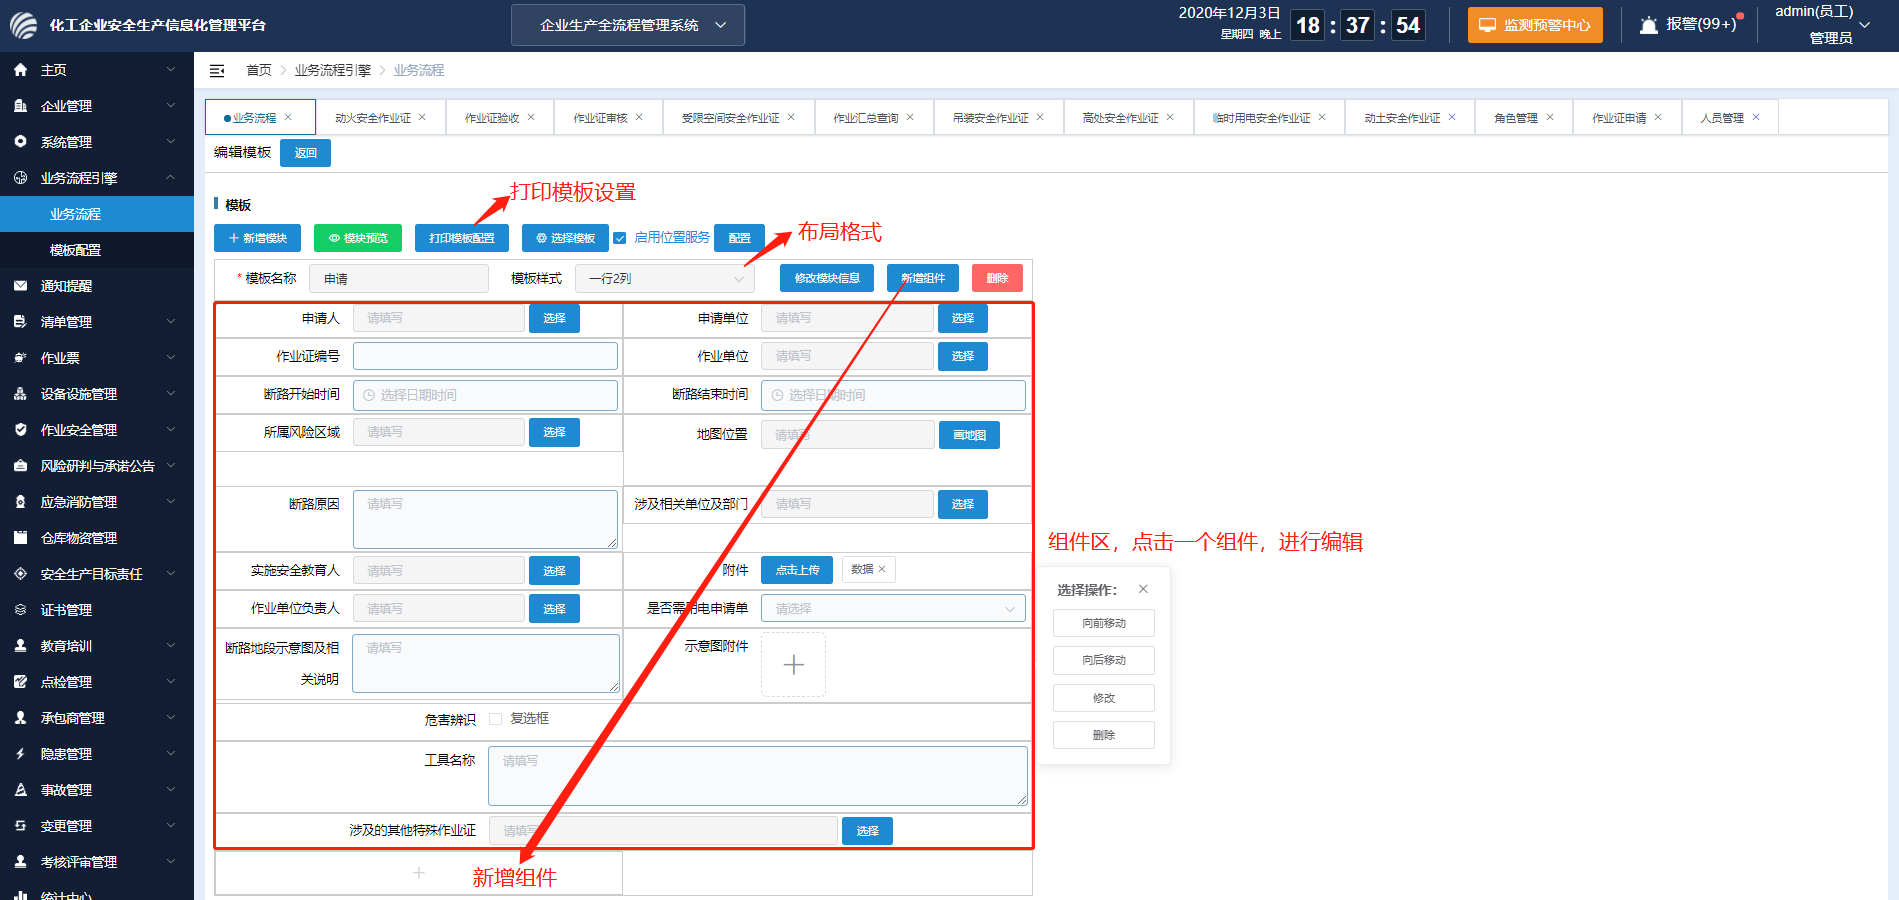This screenshot has width=1899, height=900.
Task: Click the 选择模板 button
Action: point(565,238)
